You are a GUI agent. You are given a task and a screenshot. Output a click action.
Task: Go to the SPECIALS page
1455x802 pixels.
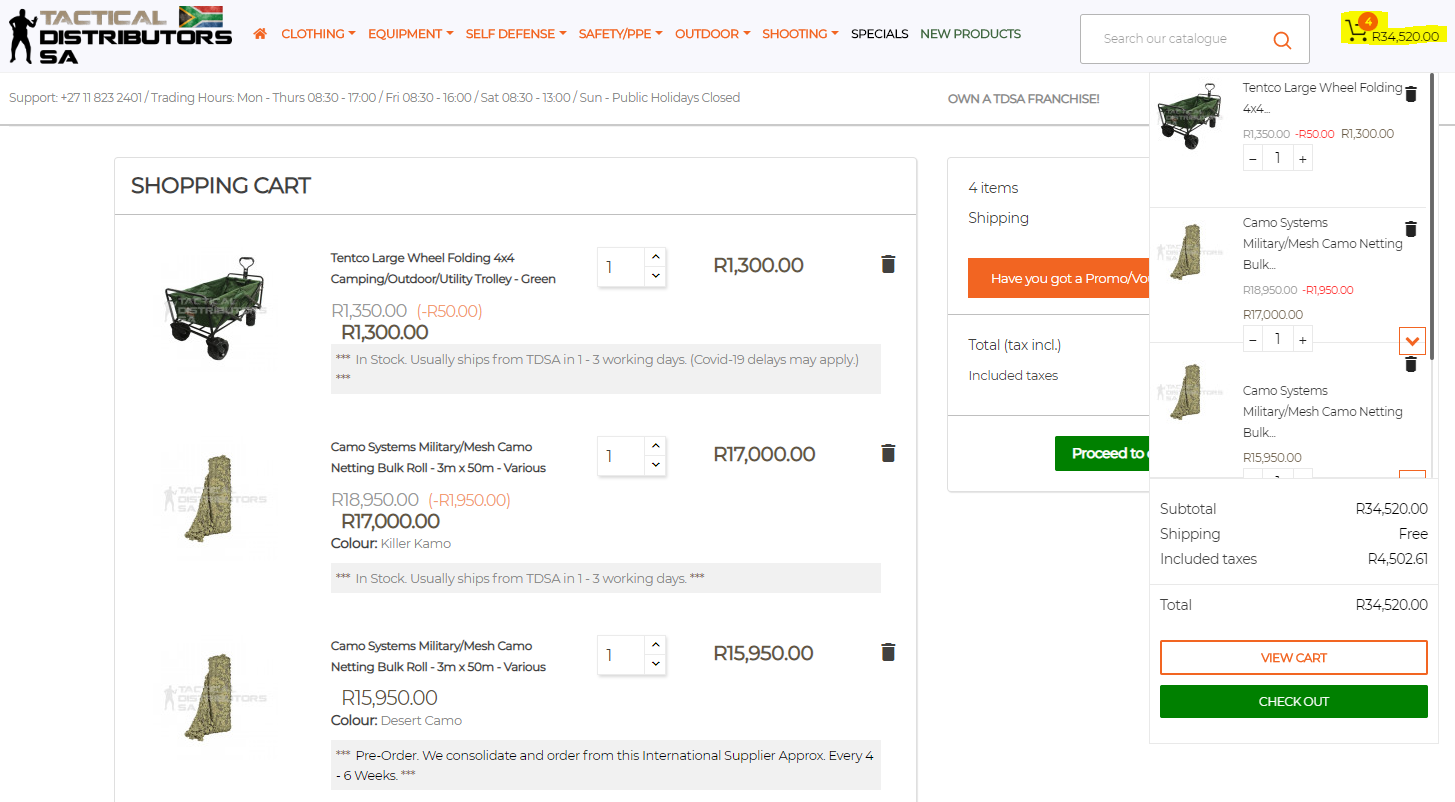coord(879,34)
